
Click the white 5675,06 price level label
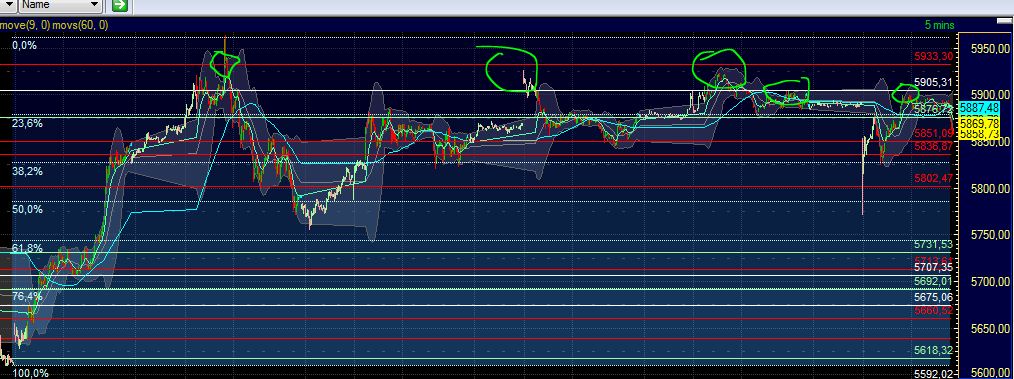click(x=933, y=298)
